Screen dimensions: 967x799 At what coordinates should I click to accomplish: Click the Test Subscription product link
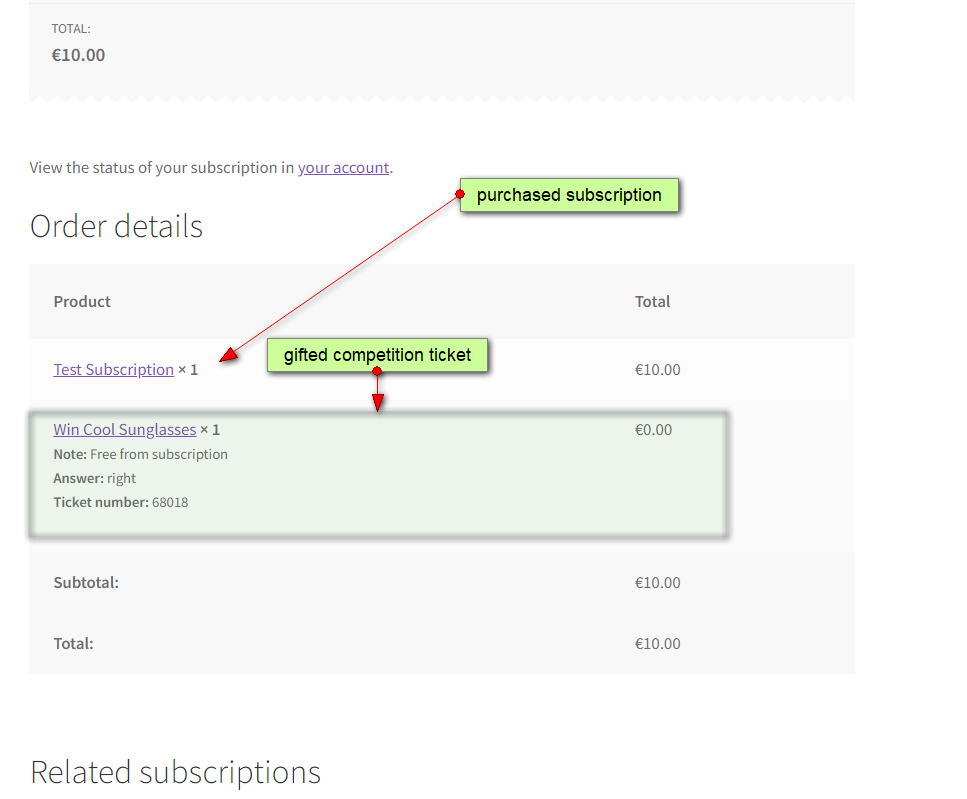coord(113,369)
